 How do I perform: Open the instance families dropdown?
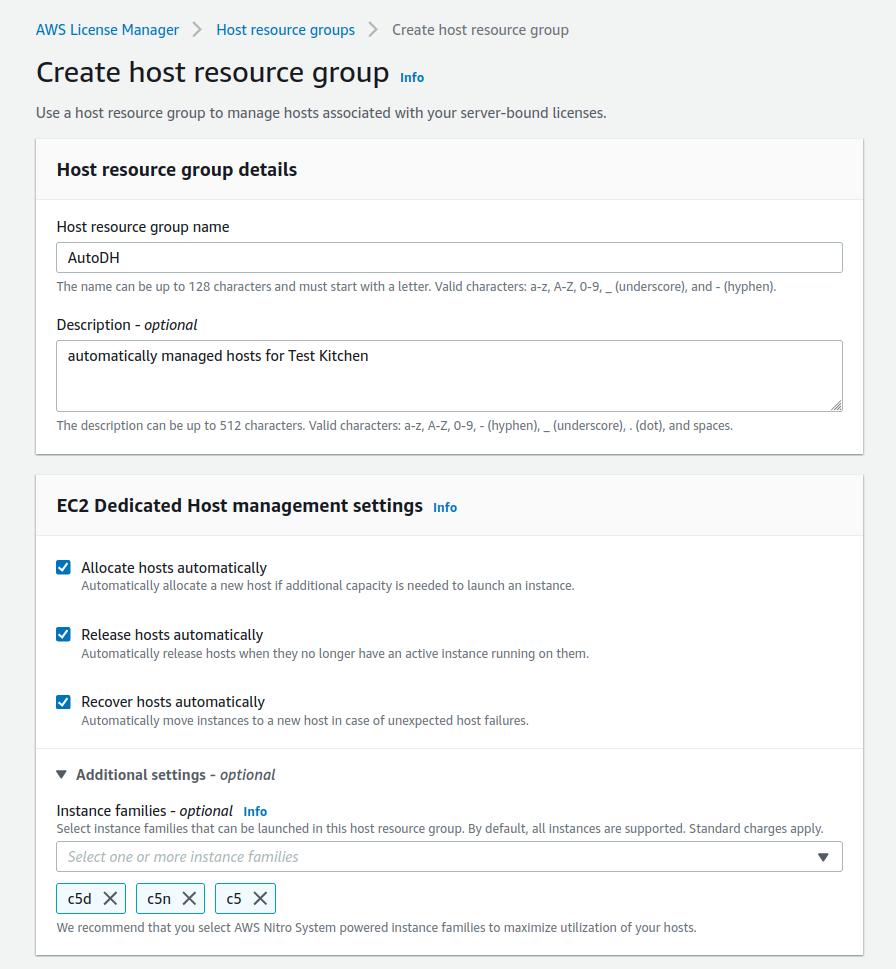[449, 857]
